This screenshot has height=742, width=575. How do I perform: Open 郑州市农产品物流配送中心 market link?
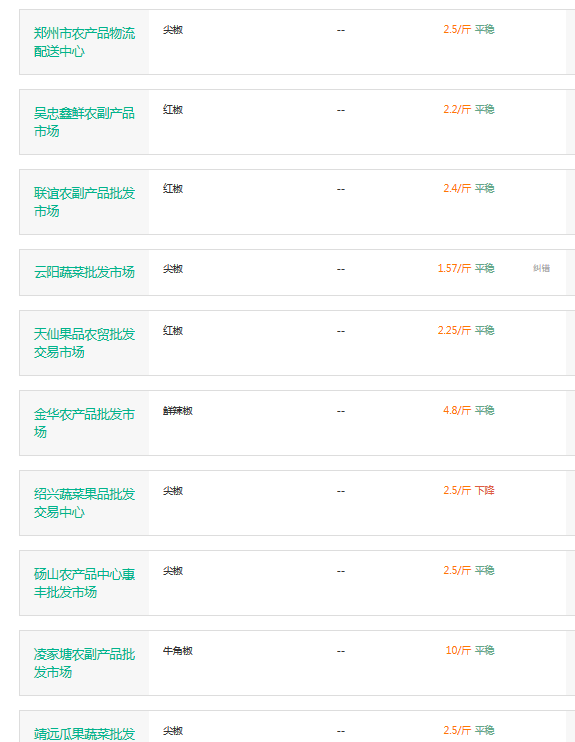coord(84,42)
